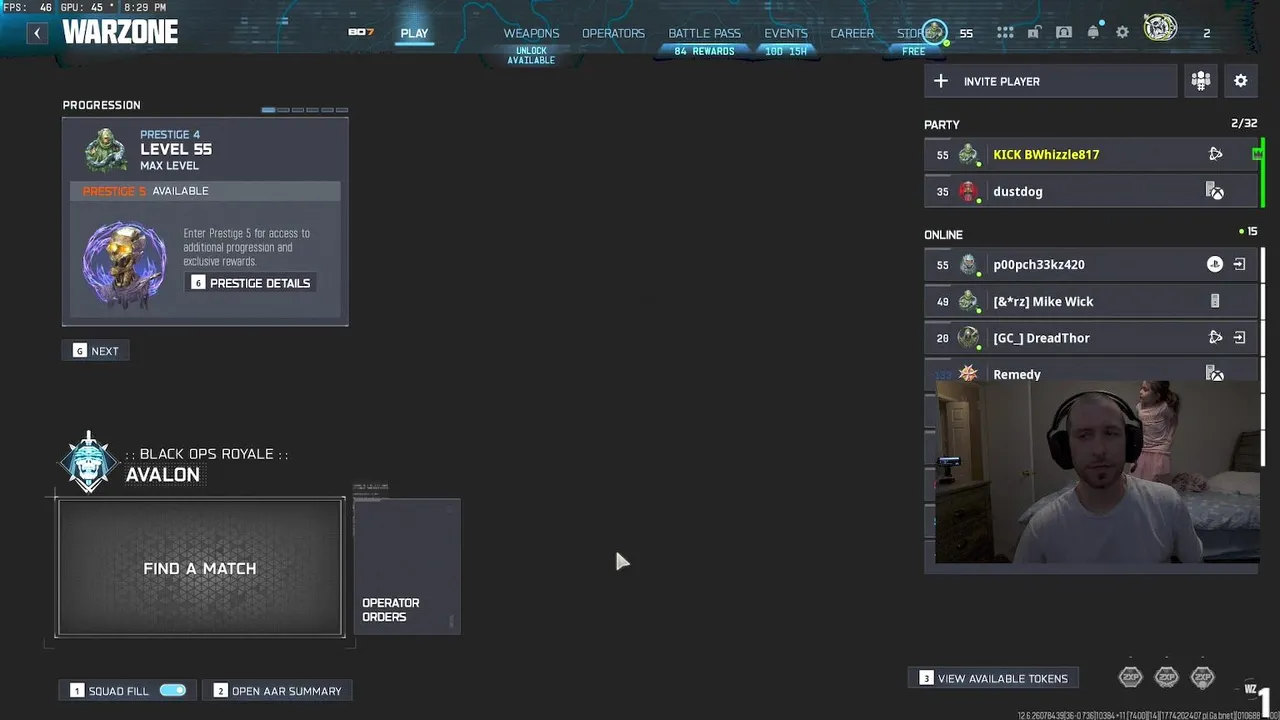1280x720 pixels.
Task: Click the third double XP token icon
Action: point(1202,678)
